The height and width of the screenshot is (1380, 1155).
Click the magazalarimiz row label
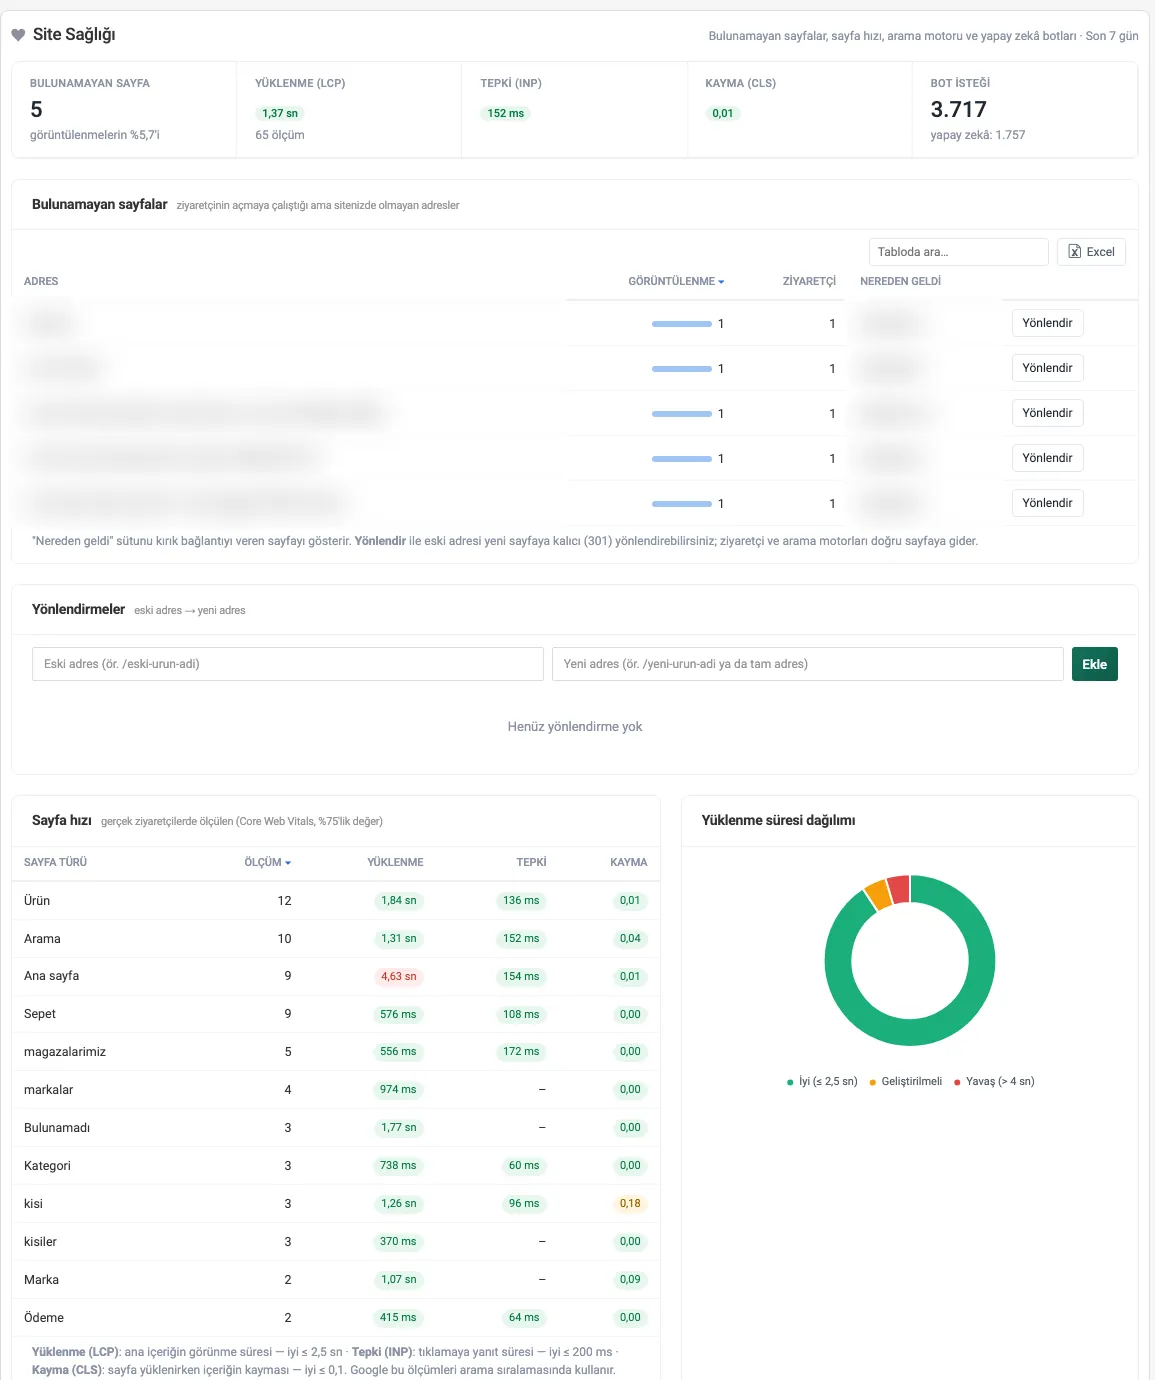pyautogui.click(x=65, y=1052)
